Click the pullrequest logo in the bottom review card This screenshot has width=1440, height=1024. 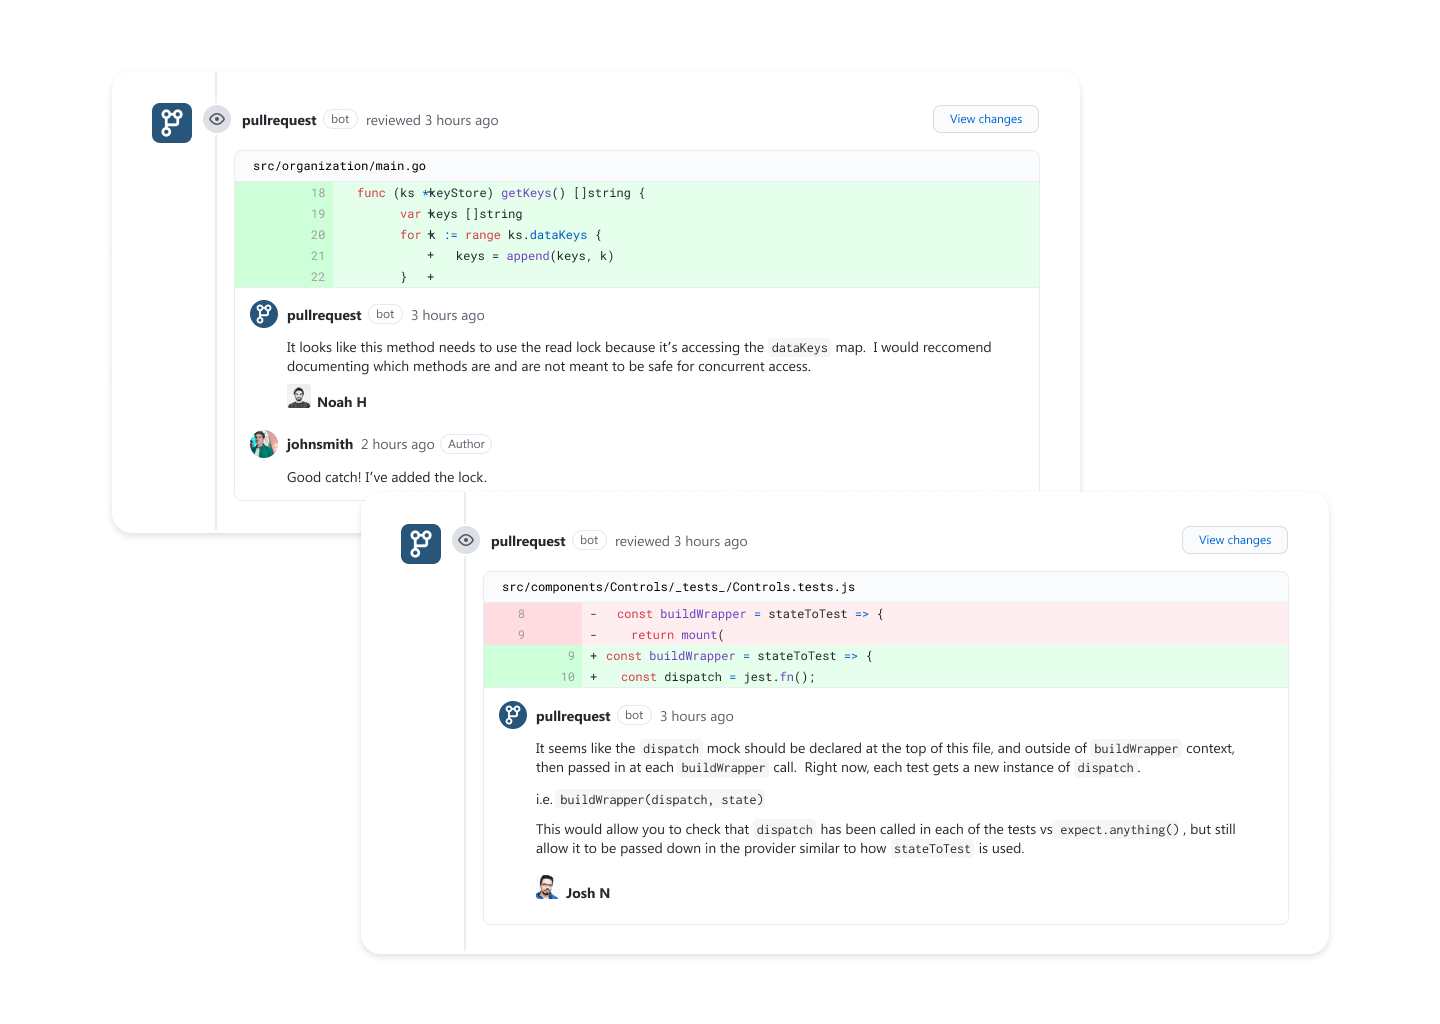tap(421, 544)
